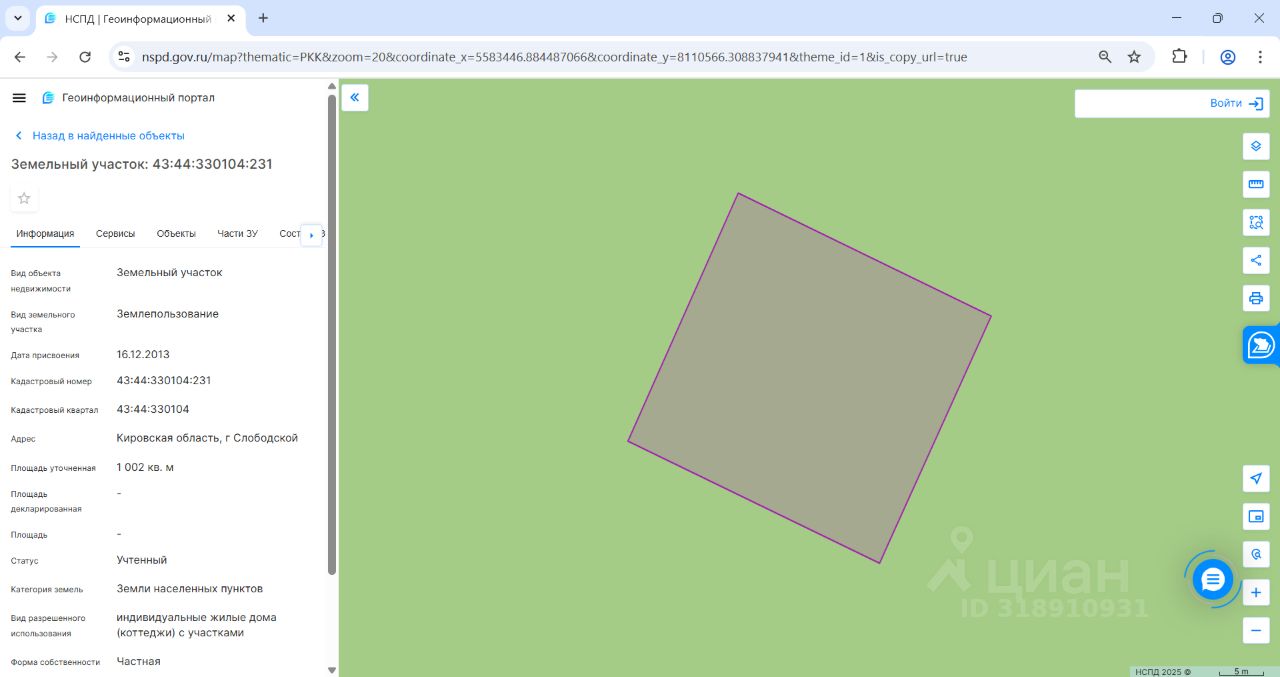Viewport: 1280px width, 677px height.
Task: Zoom out on the map
Action: pyautogui.click(x=1256, y=630)
